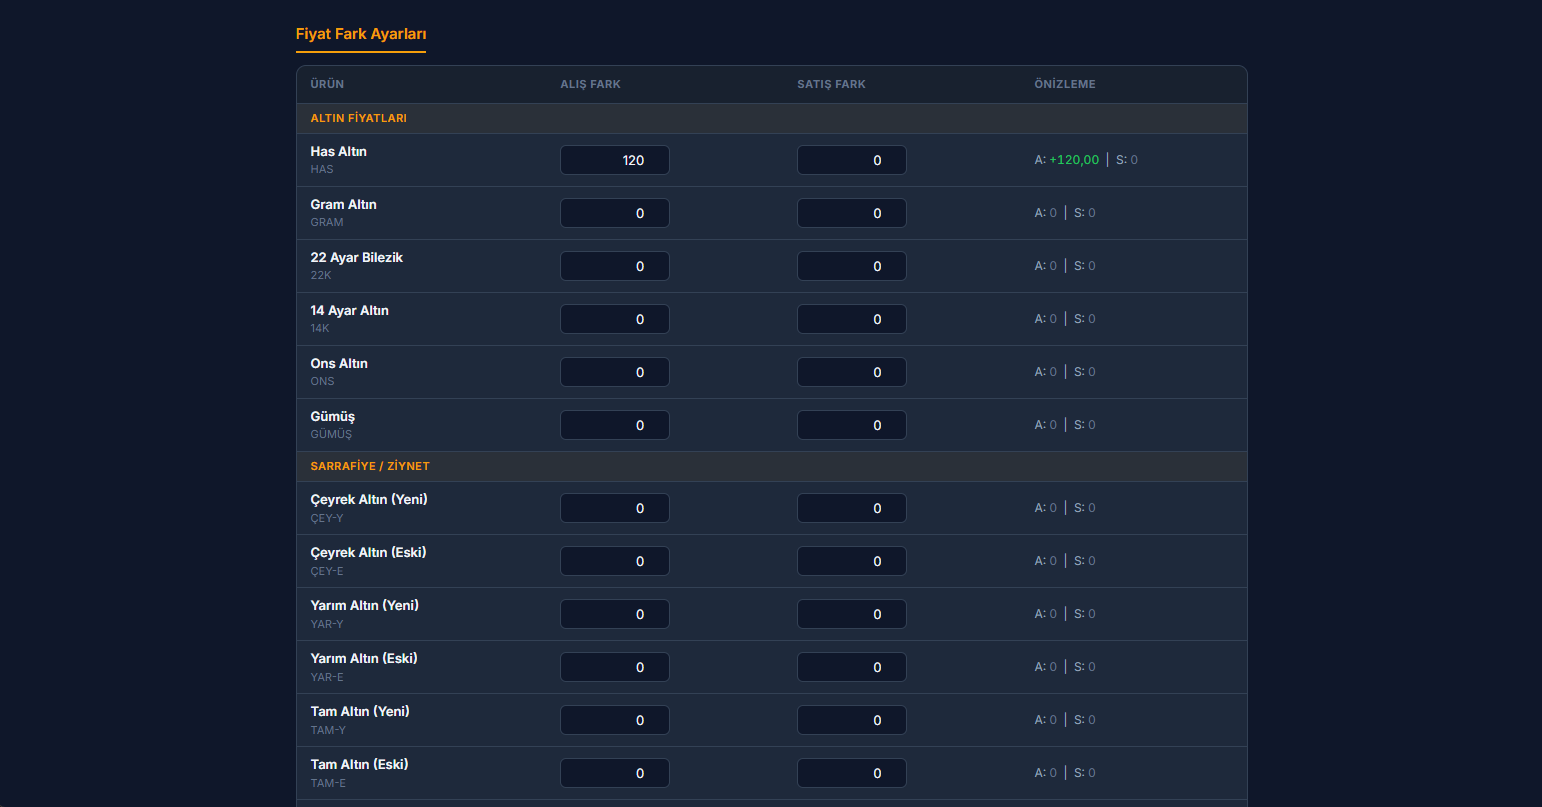The width and height of the screenshot is (1542, 807).
Task: Focus 22 Ayar Bilezik alış fark input
Action: pos(614,266)
